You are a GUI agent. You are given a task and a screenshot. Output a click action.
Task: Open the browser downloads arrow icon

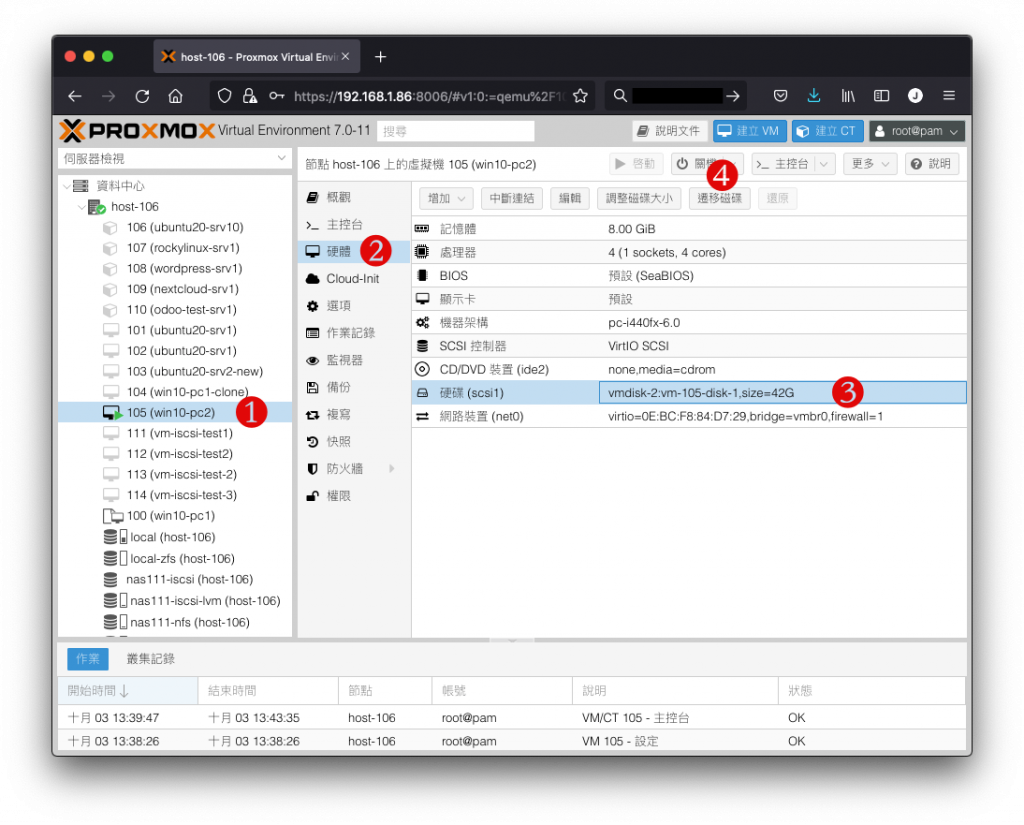pyautogui.click(x=814, y=96)
